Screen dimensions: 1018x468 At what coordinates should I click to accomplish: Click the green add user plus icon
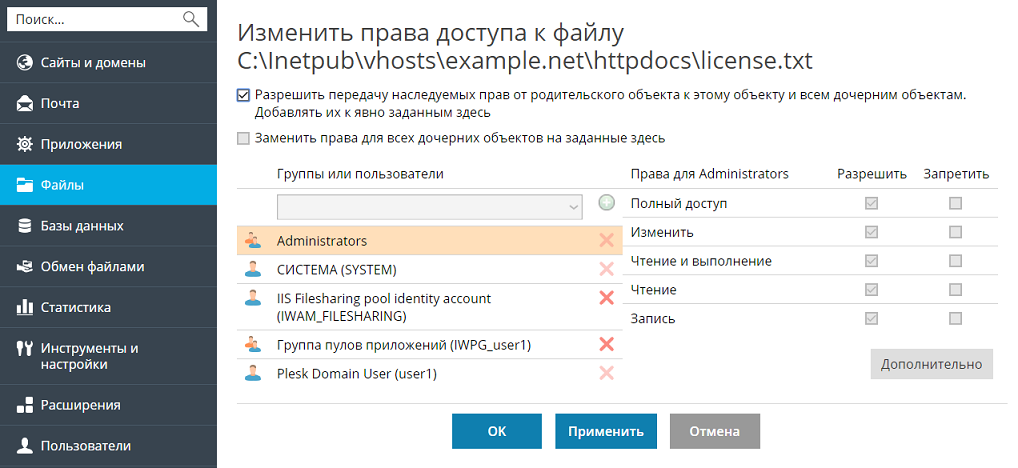coord(606,203)
